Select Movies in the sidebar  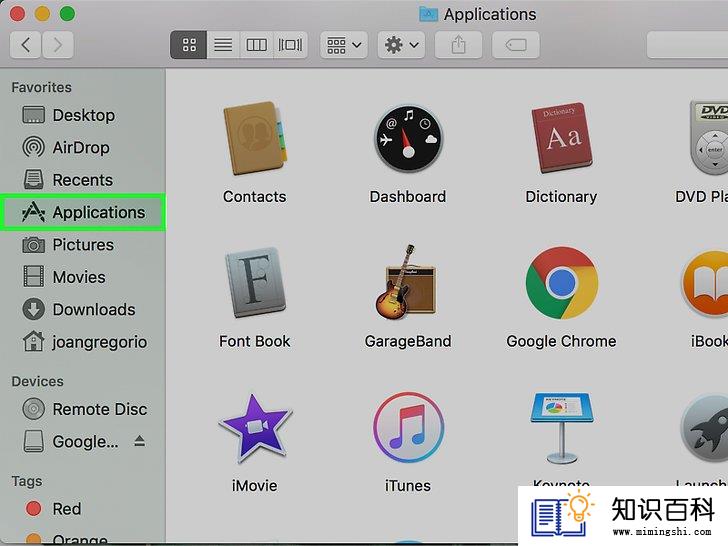[83, 277]
